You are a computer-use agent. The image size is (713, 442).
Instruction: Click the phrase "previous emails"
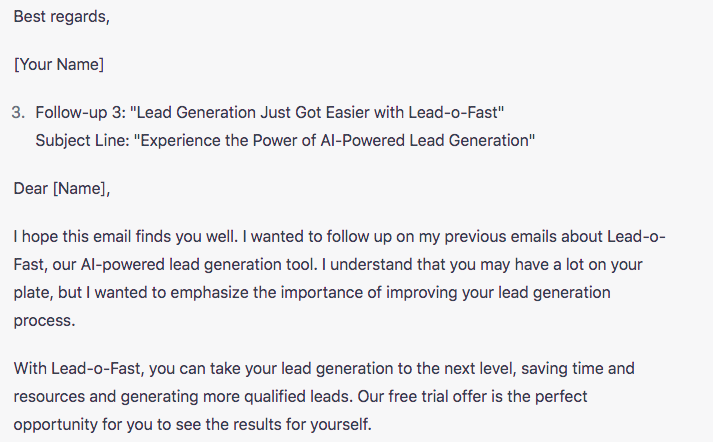[x=468, y=237]
